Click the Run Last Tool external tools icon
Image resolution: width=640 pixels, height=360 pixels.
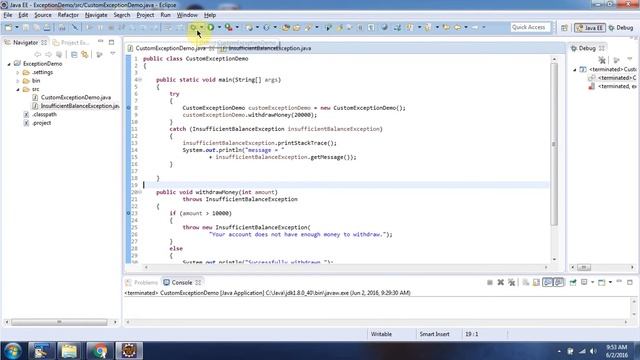click(229, 27)
